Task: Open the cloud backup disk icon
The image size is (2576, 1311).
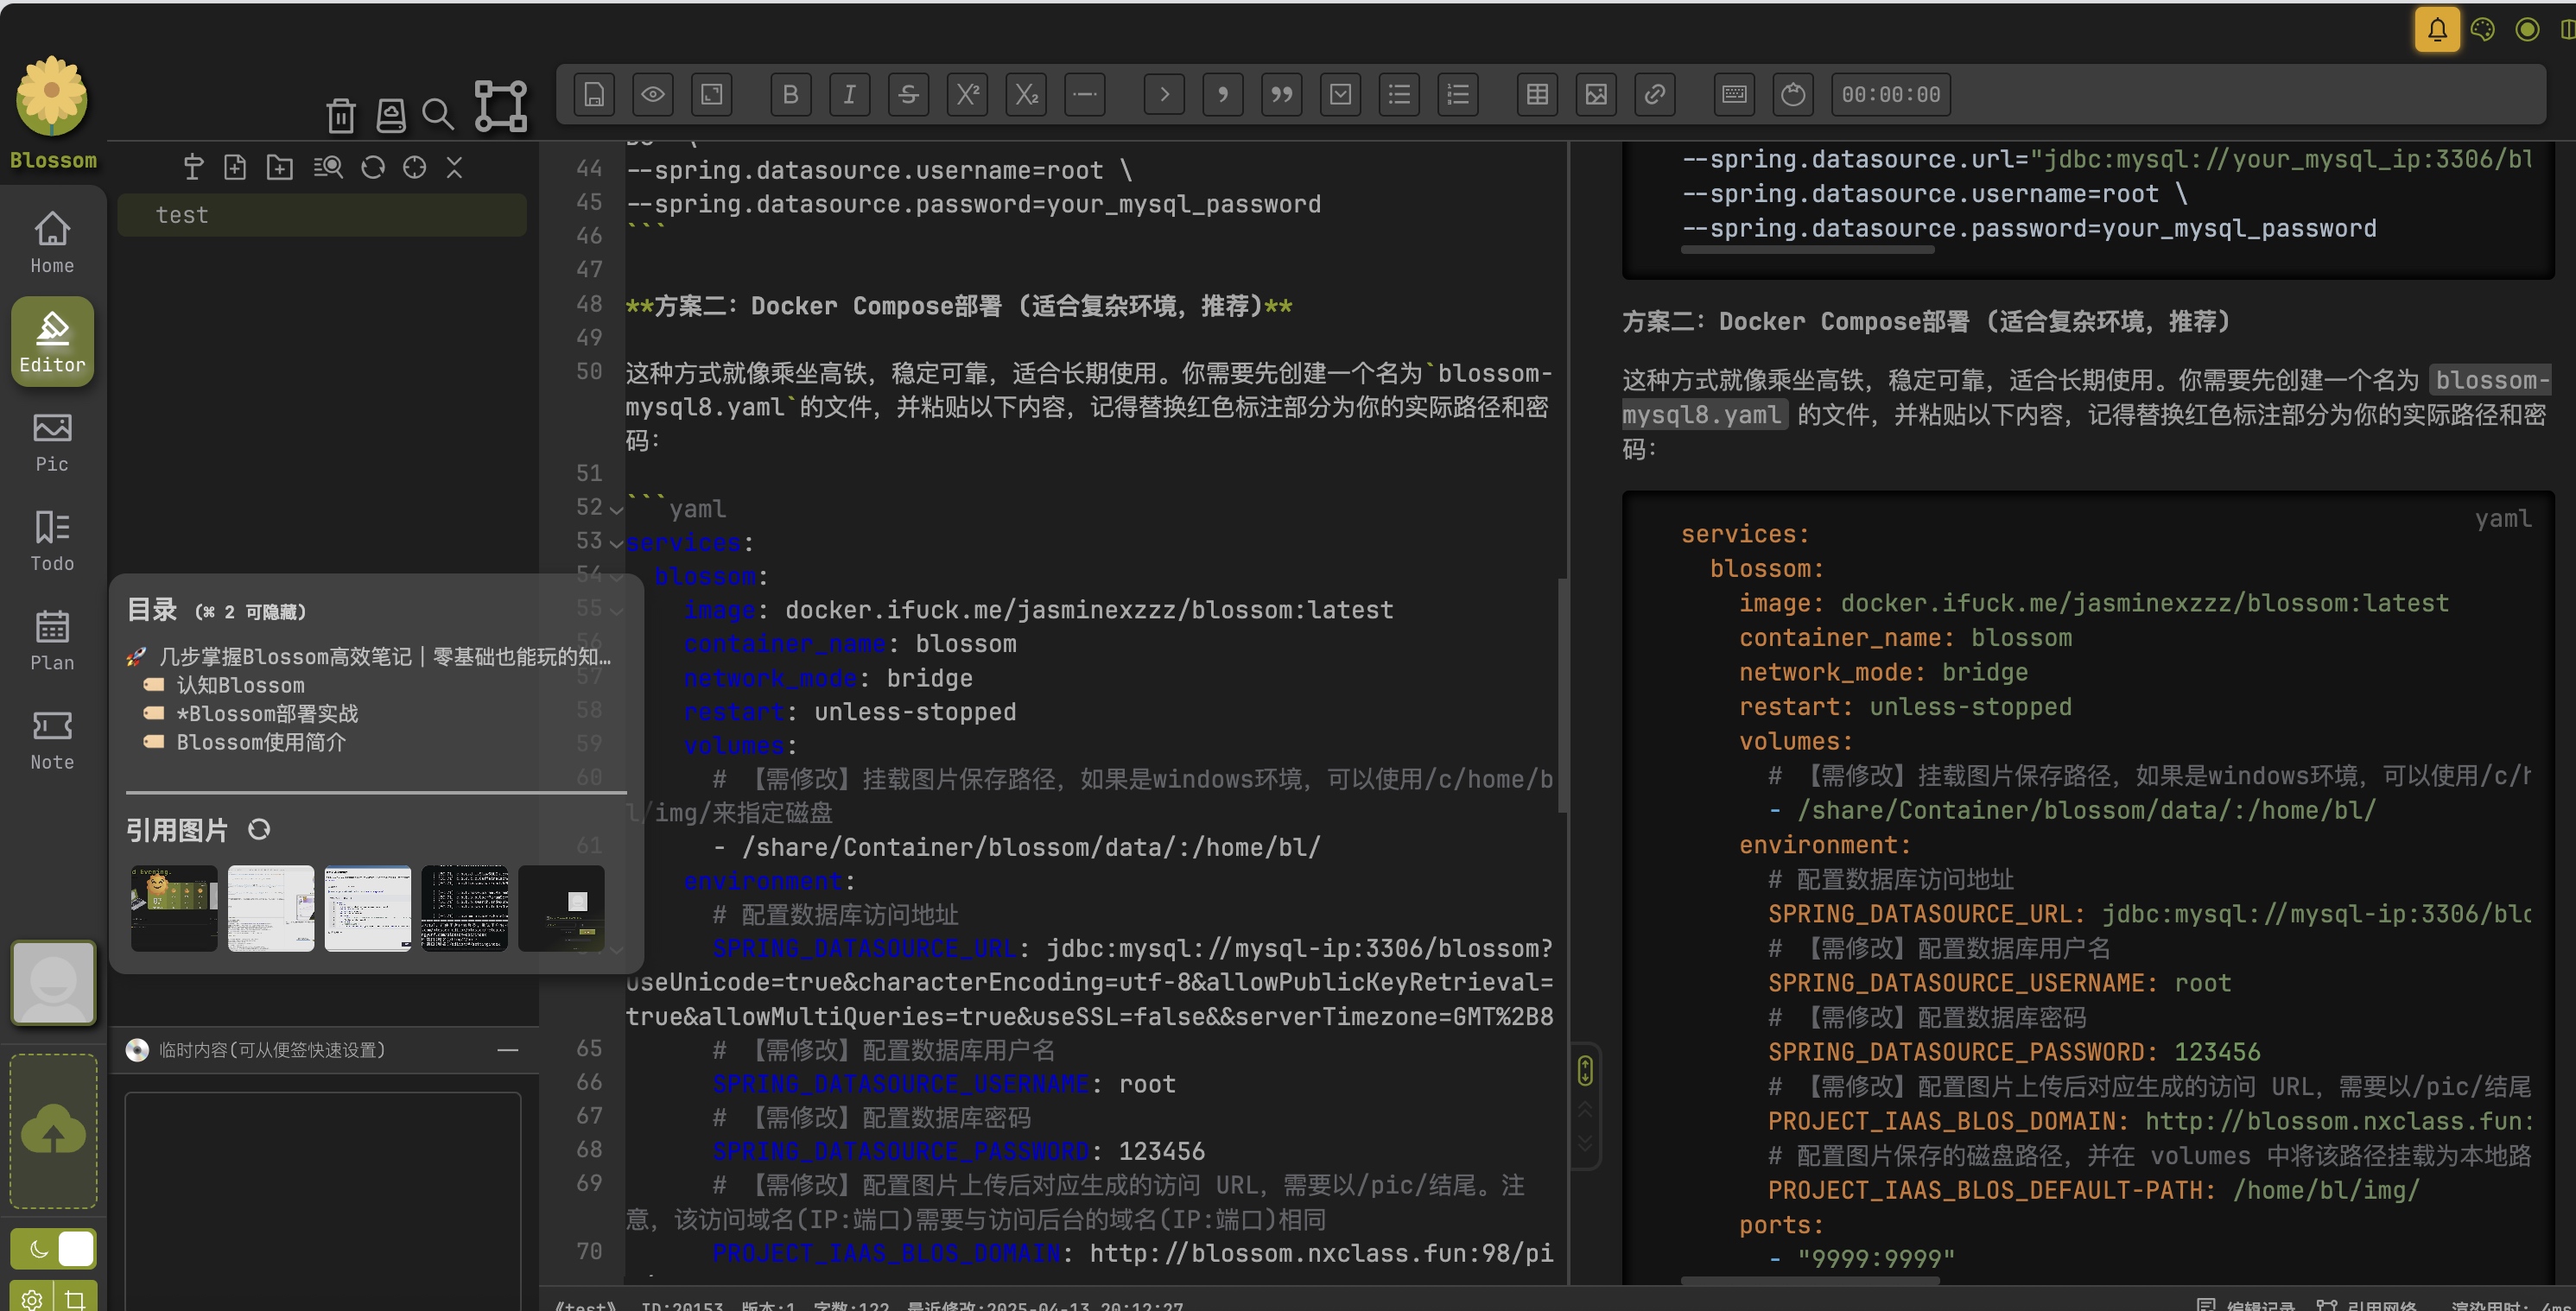Action: point(390,115)
